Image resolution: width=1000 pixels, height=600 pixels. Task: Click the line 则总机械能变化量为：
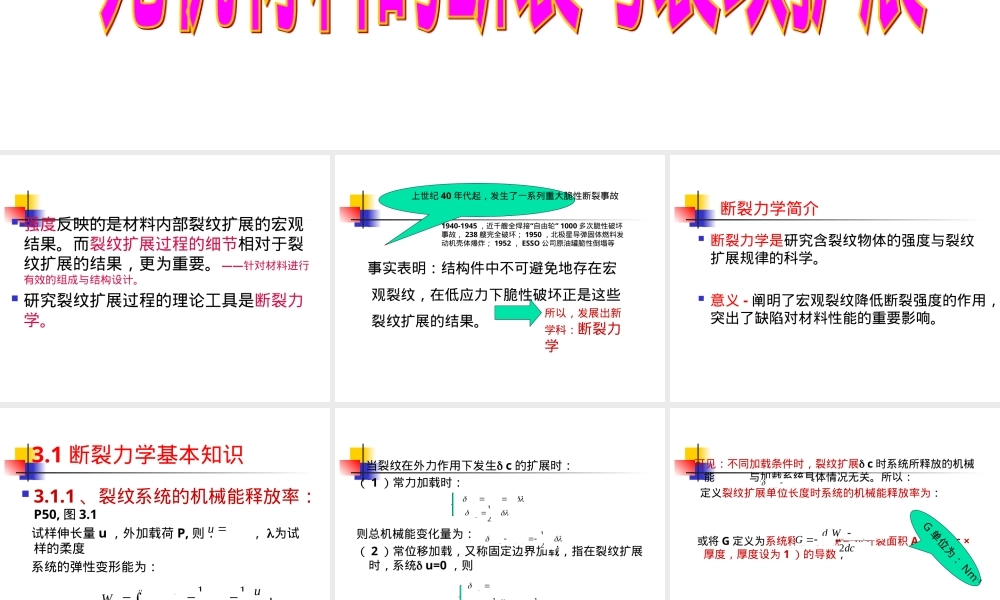point(415,534)
